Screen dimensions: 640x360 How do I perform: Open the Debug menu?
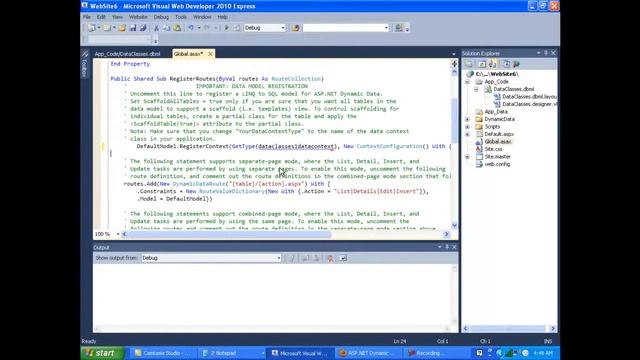[x=161, y=17]
